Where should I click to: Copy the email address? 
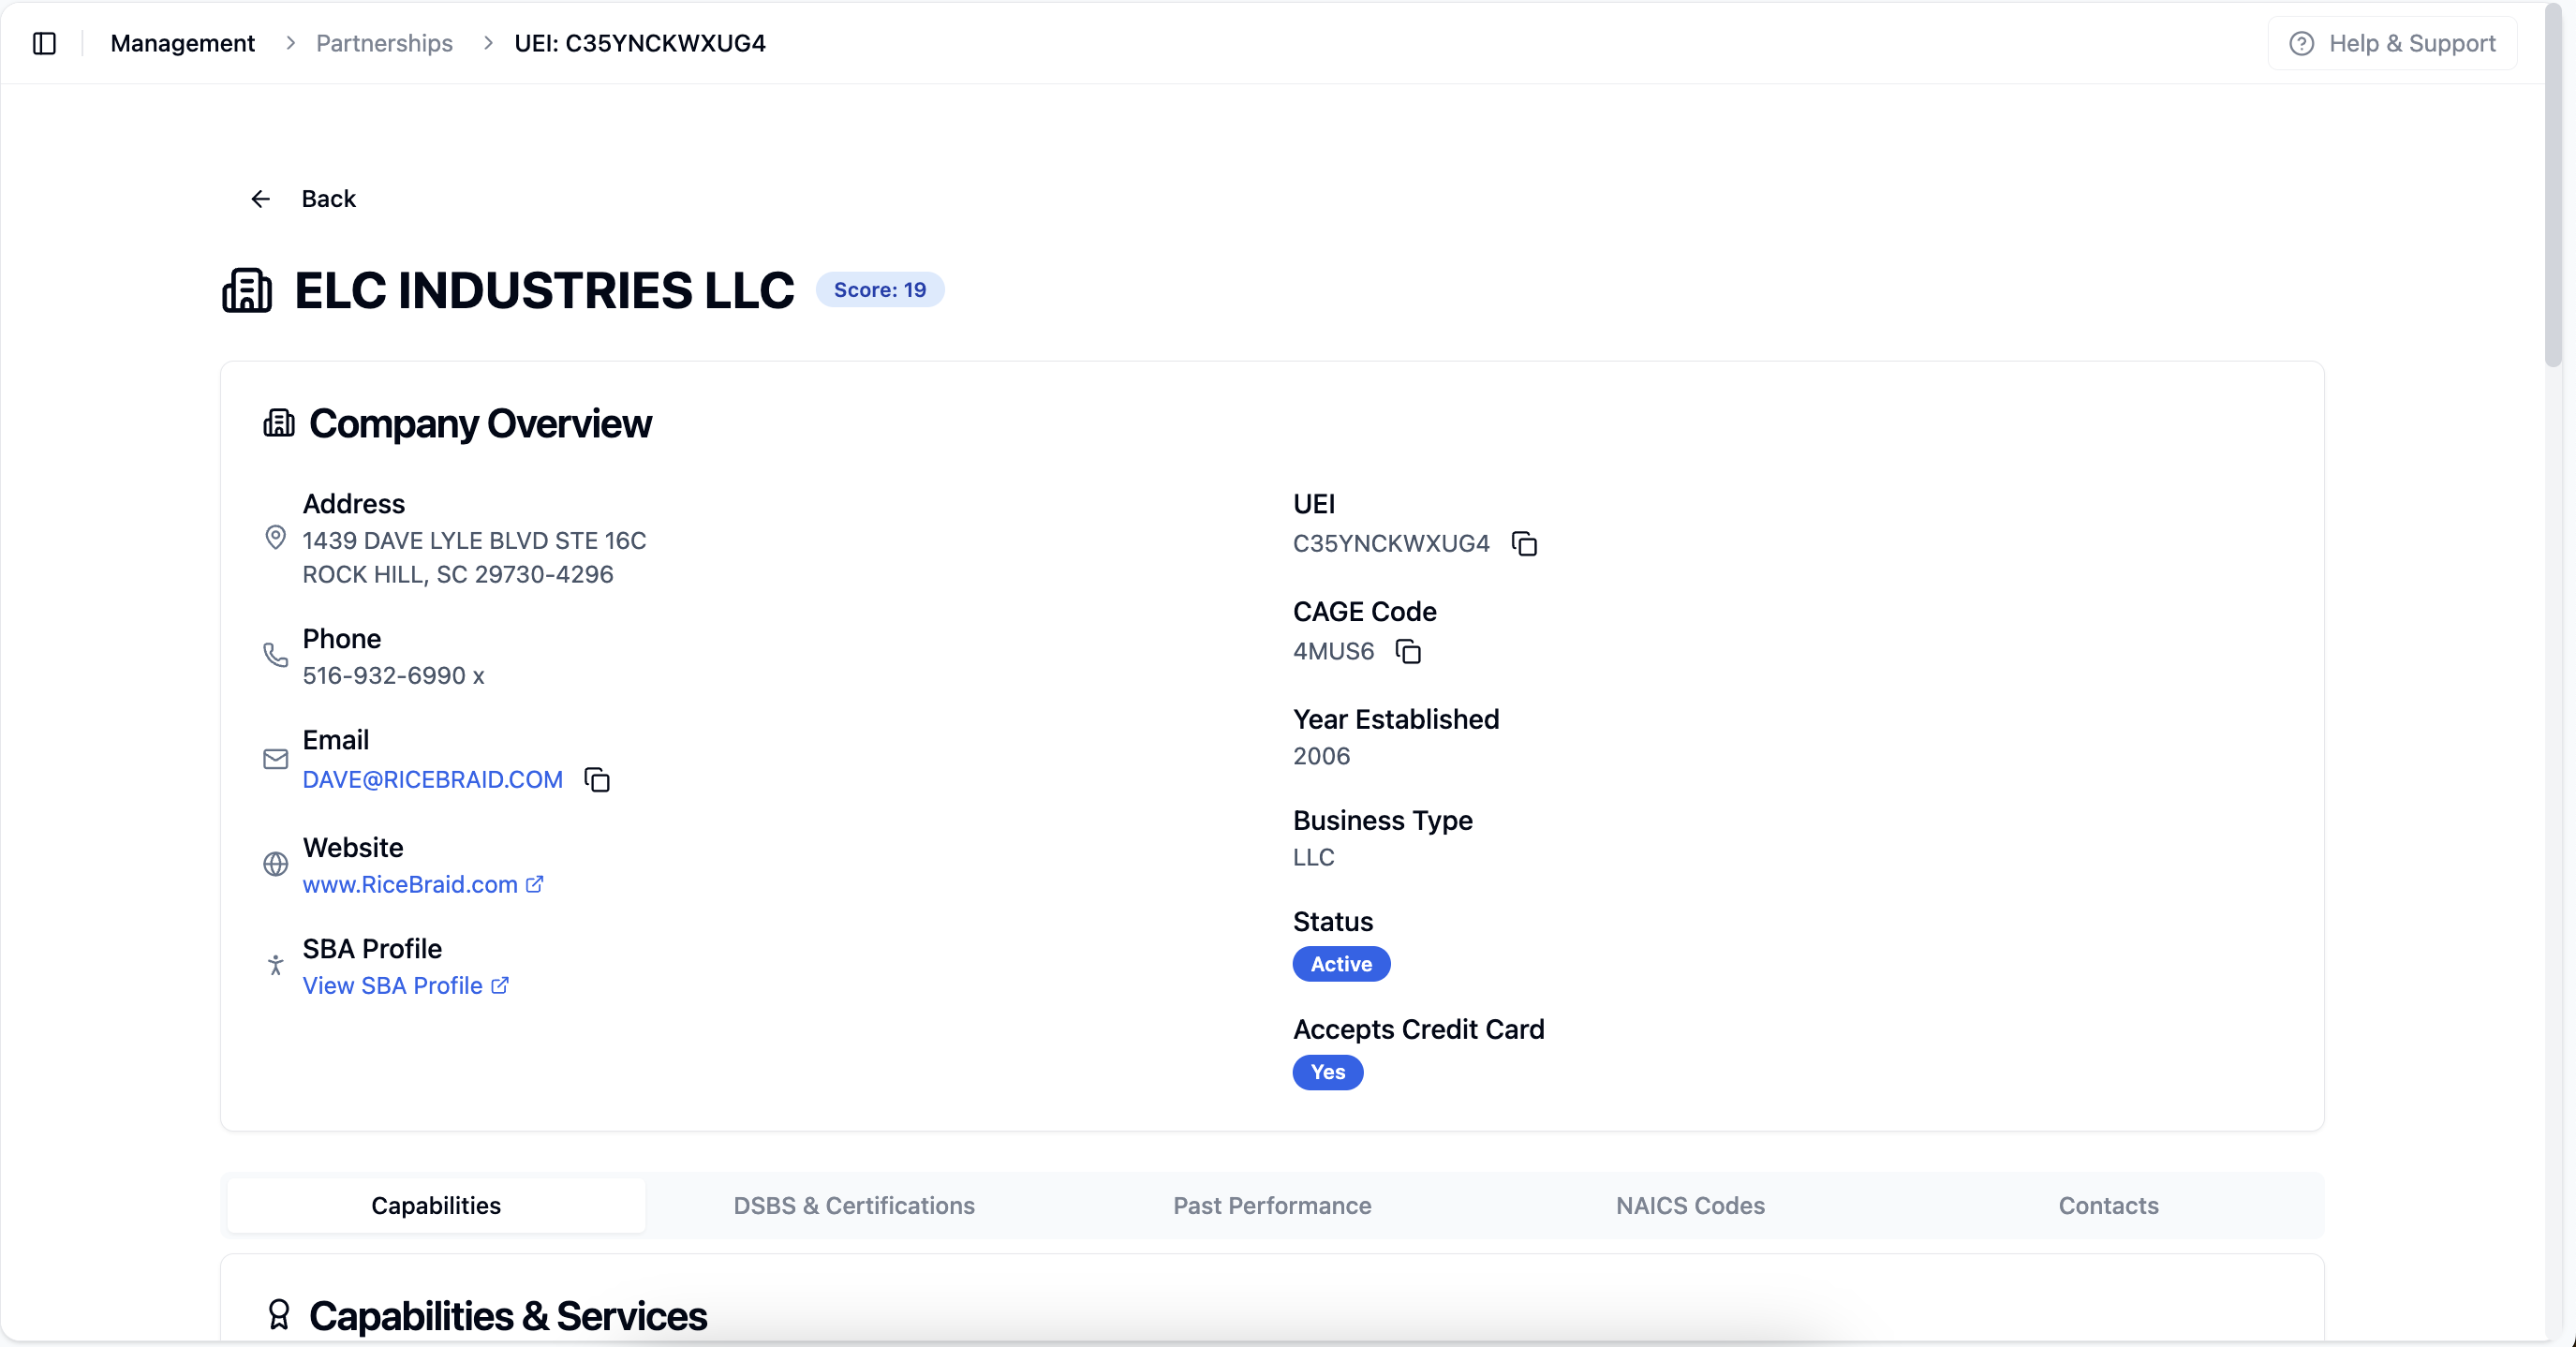tap(597, 780)
